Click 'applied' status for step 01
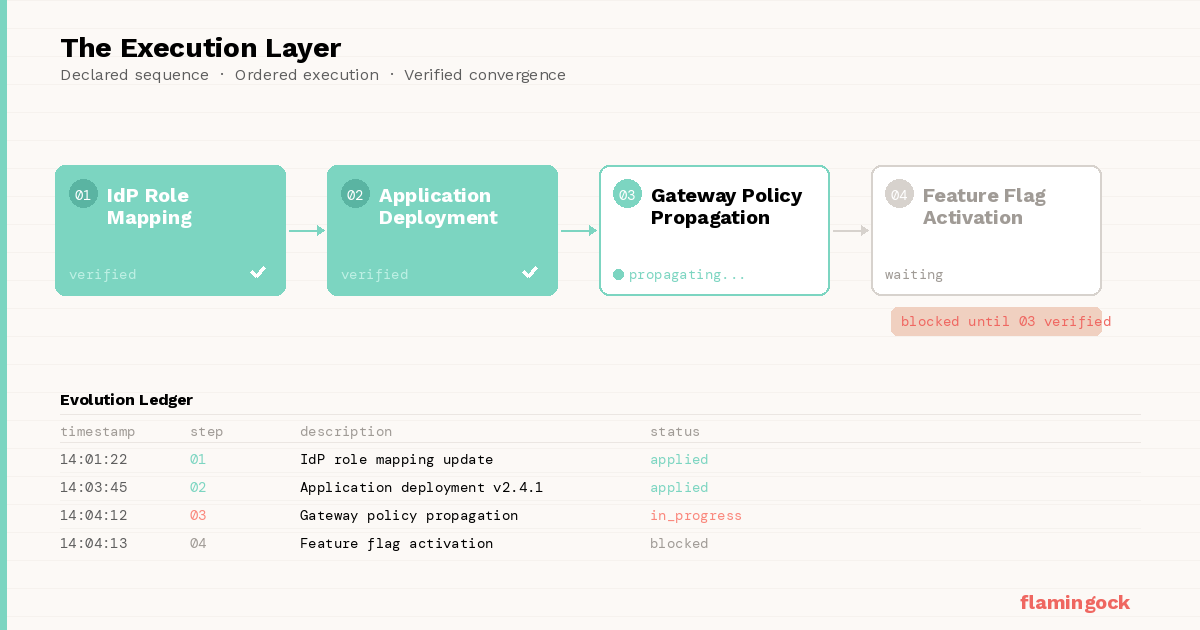Viewport: 1200px width, 630px height. click(x=679, y=460)
